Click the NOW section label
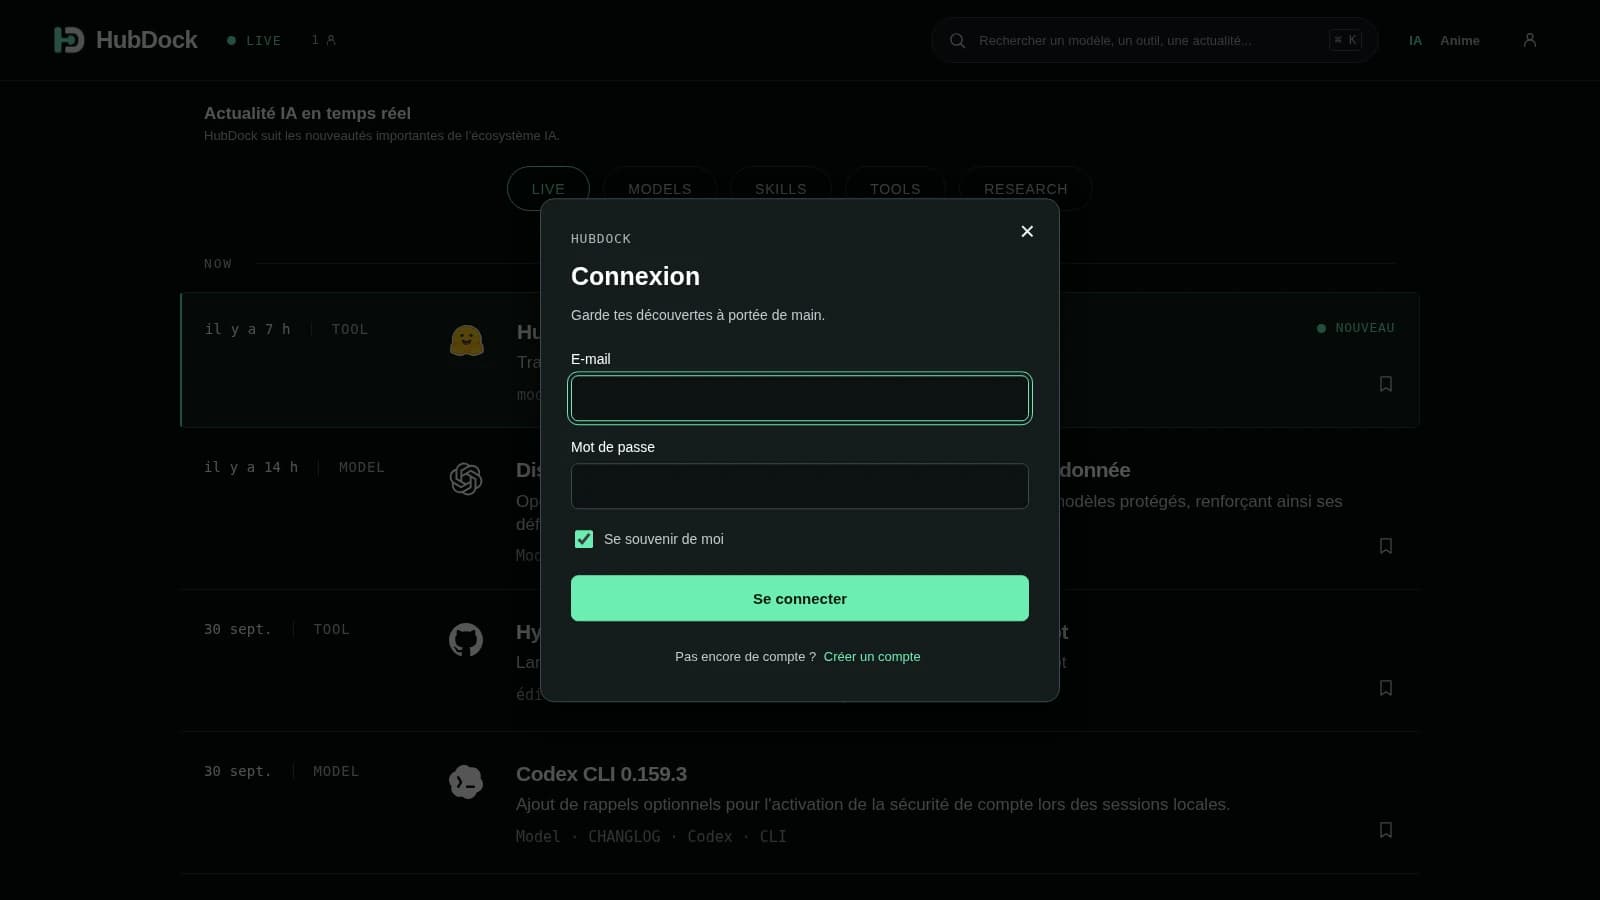This screenshot has width=1600, height=900. pos(218,264)
